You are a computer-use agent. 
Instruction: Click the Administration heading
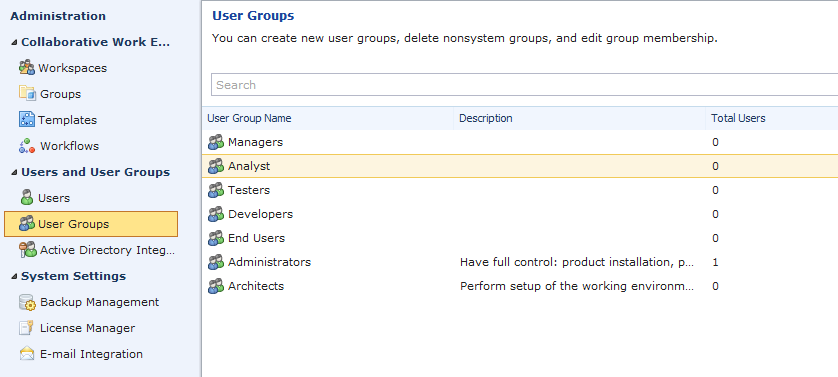point(58,16)
